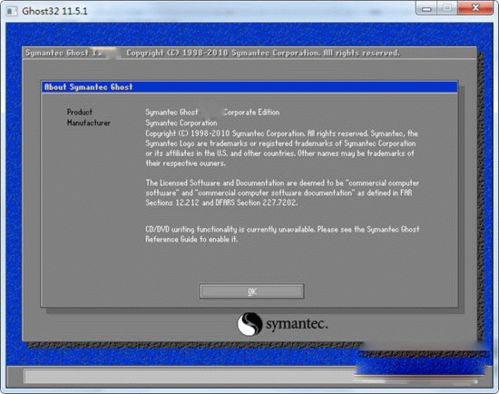
Task: Click the Reference Guide to enable it line
Action: [x=192, y=239]
